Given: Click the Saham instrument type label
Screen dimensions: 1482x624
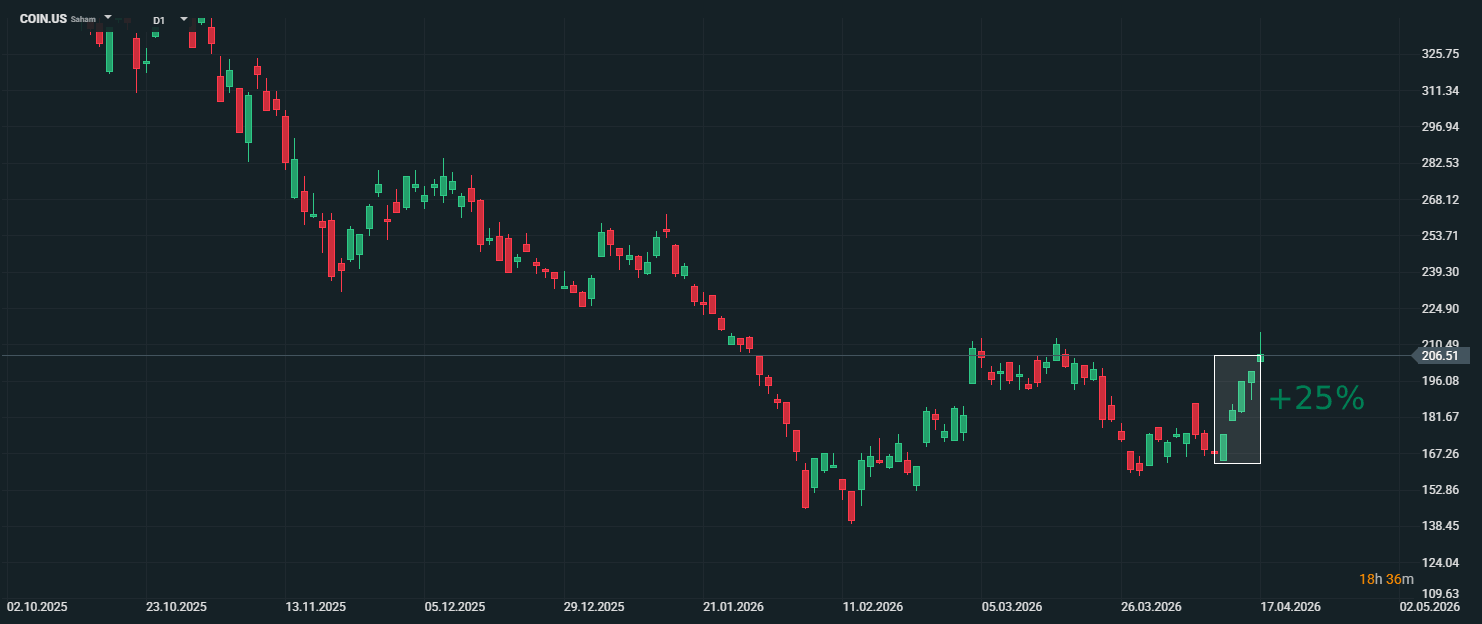Looking at the screenshot, I should 83,20.
